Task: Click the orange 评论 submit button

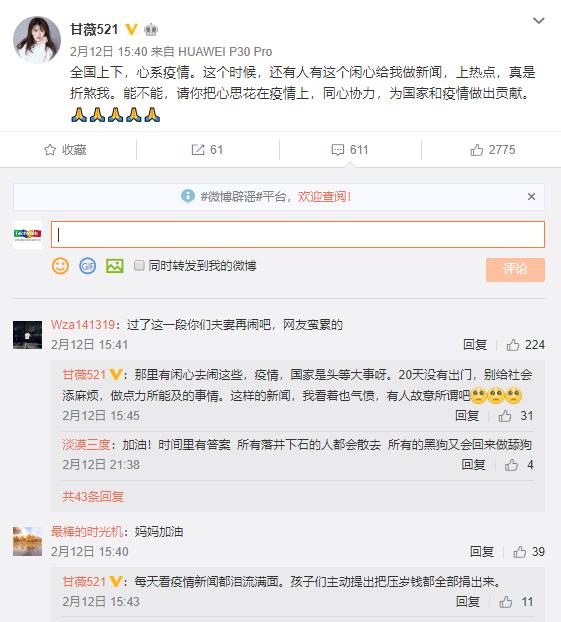Action: [x=515, y=269]
